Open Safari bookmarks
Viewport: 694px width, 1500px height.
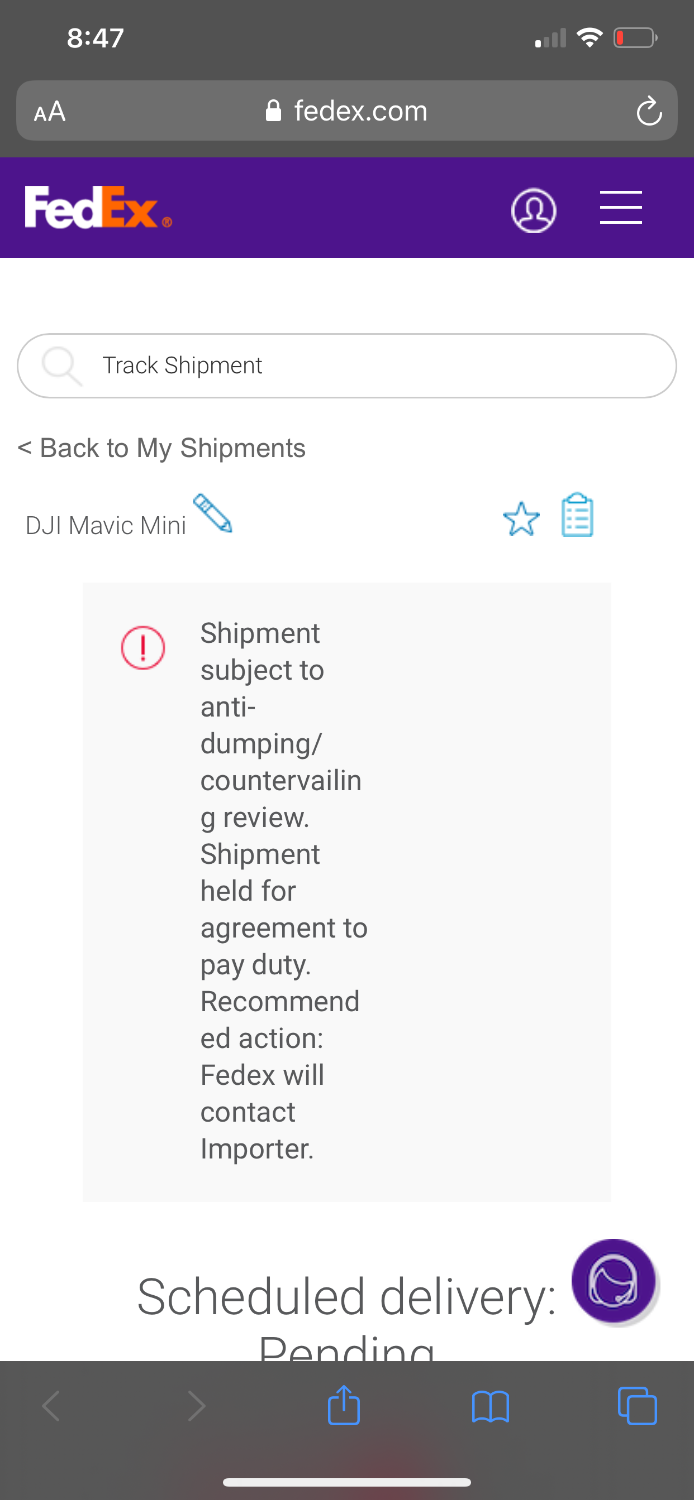490,1407
